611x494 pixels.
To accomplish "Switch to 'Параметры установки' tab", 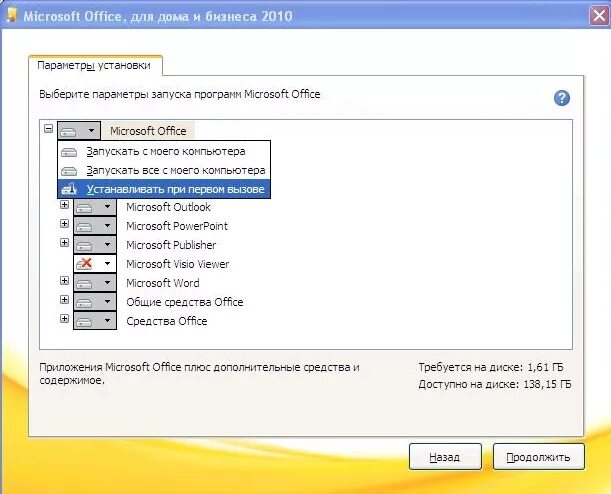I will [x=95, y=65].
